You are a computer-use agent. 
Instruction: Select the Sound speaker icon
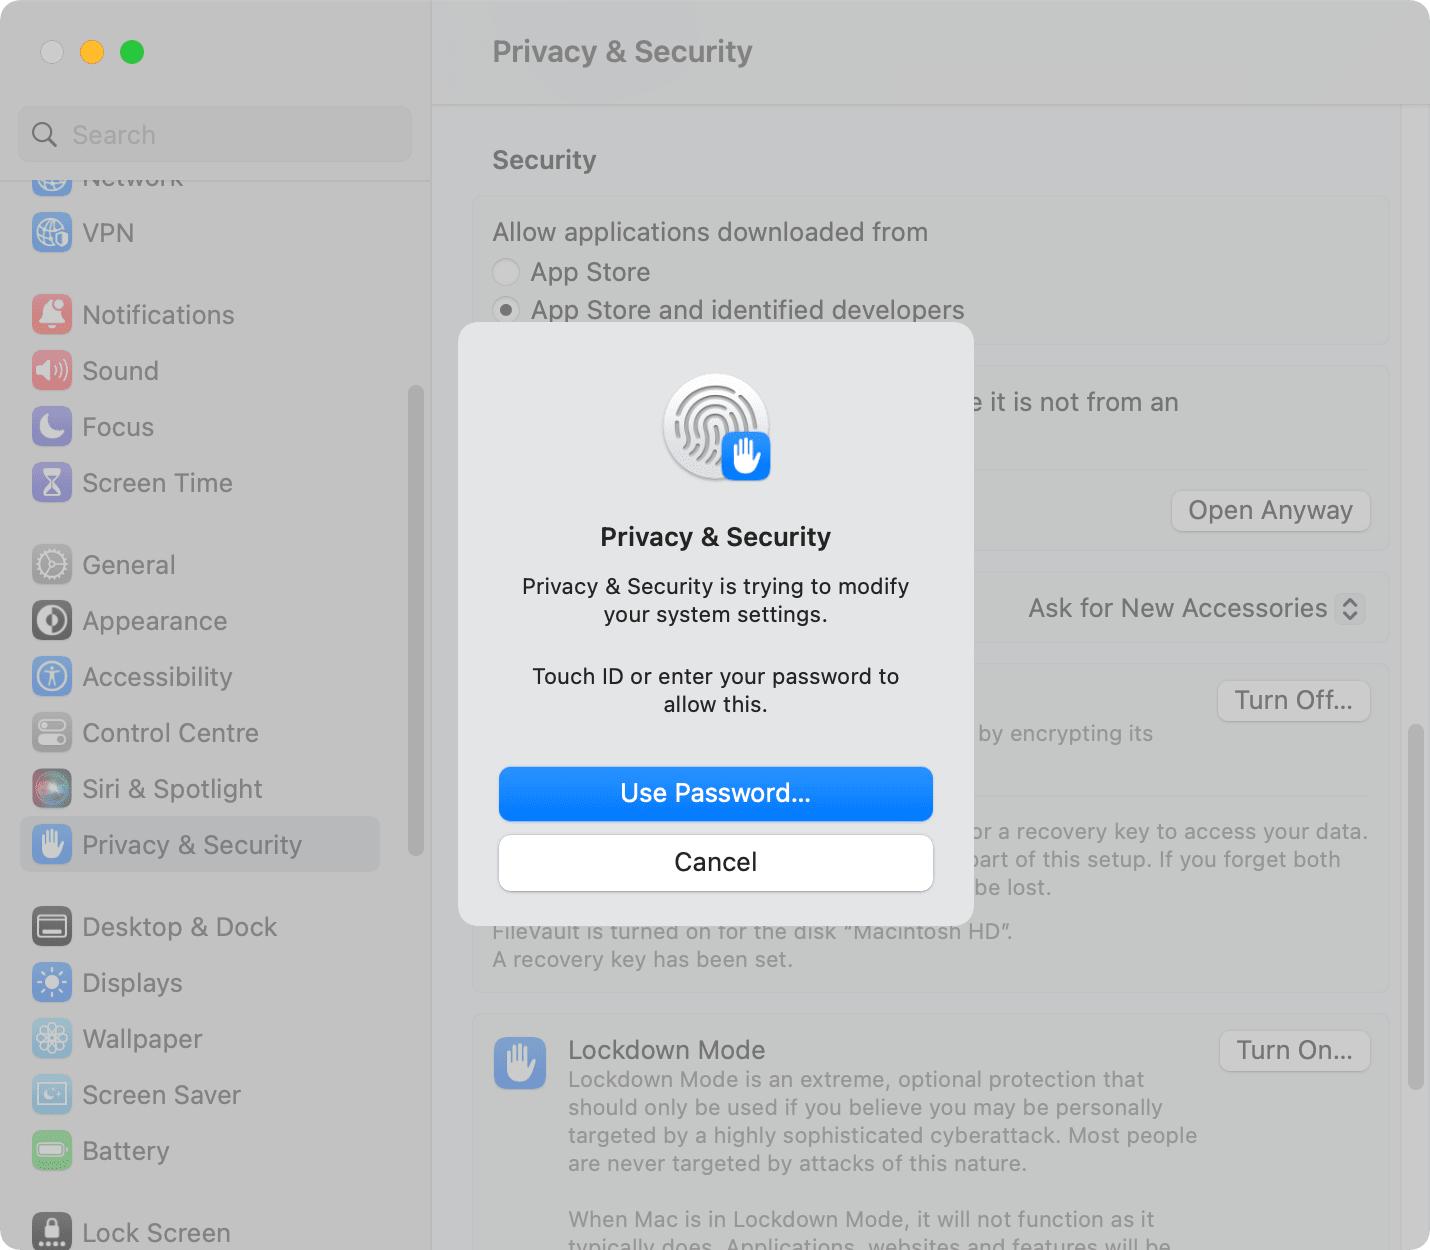click(x=51, y=370)
